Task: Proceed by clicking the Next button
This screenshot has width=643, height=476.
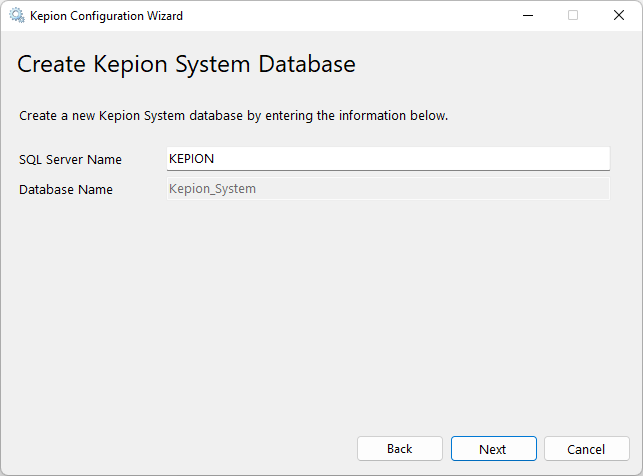Action: (493, 449)
